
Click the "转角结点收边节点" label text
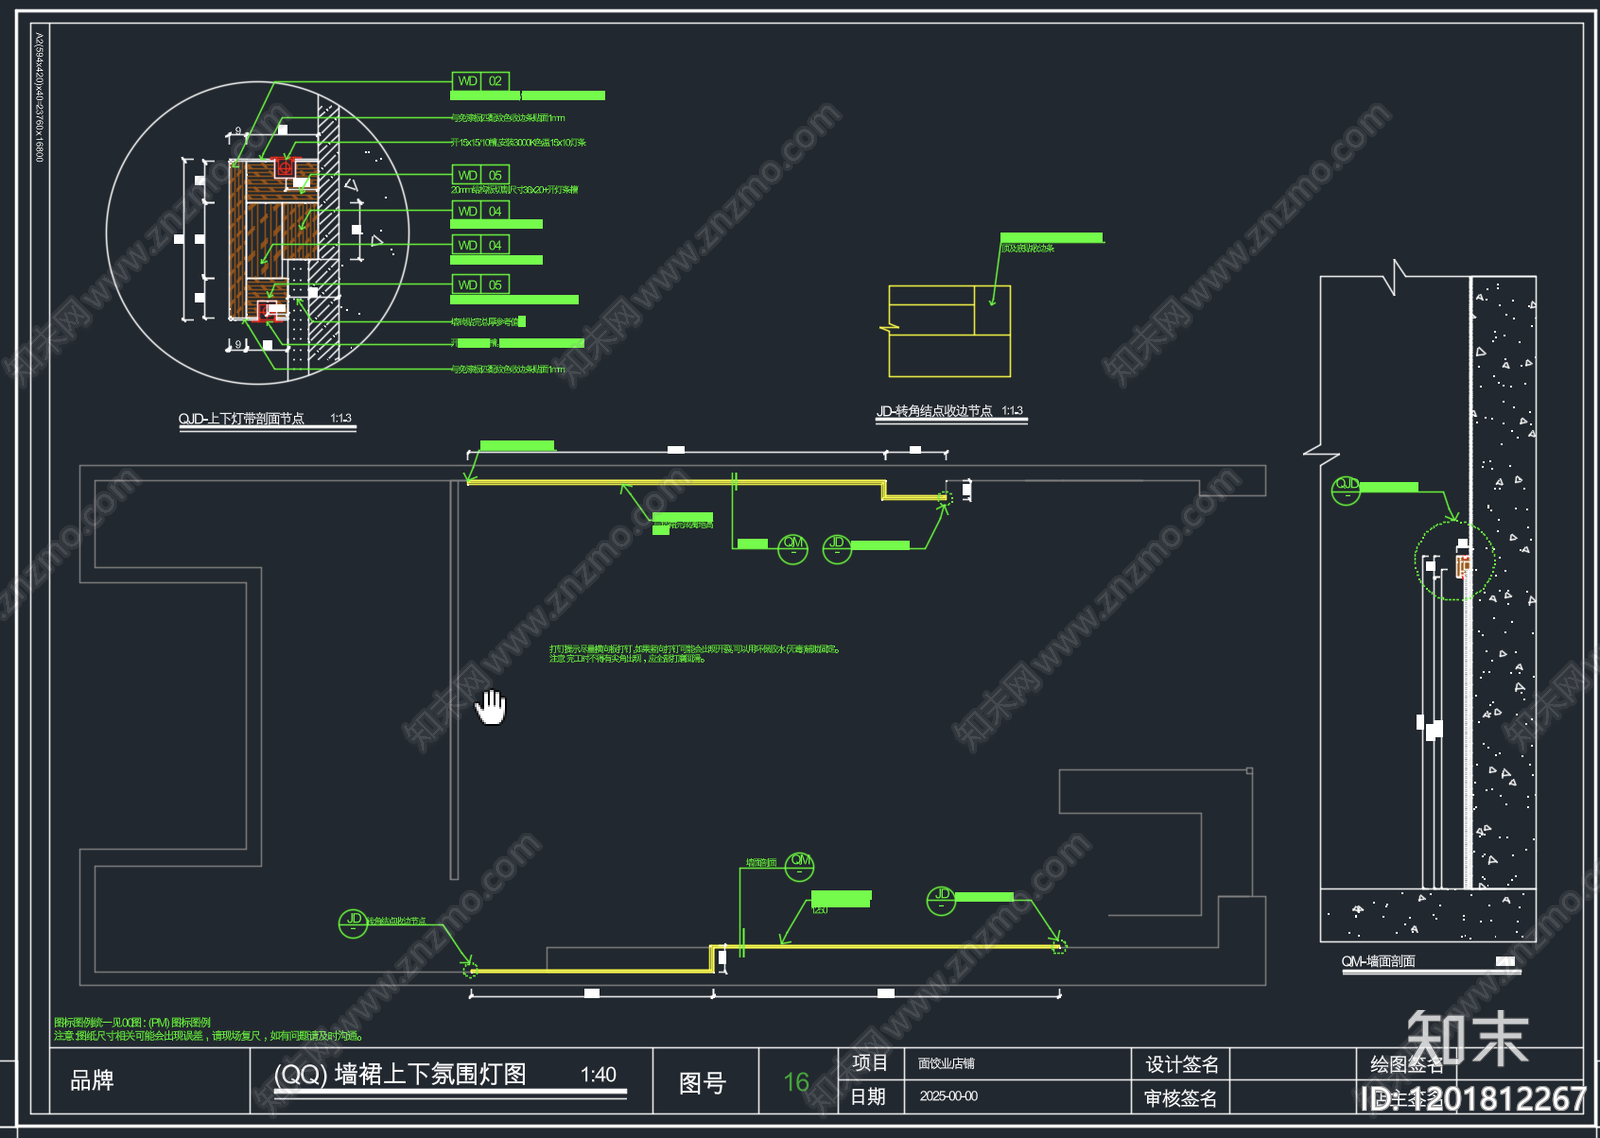397,921
